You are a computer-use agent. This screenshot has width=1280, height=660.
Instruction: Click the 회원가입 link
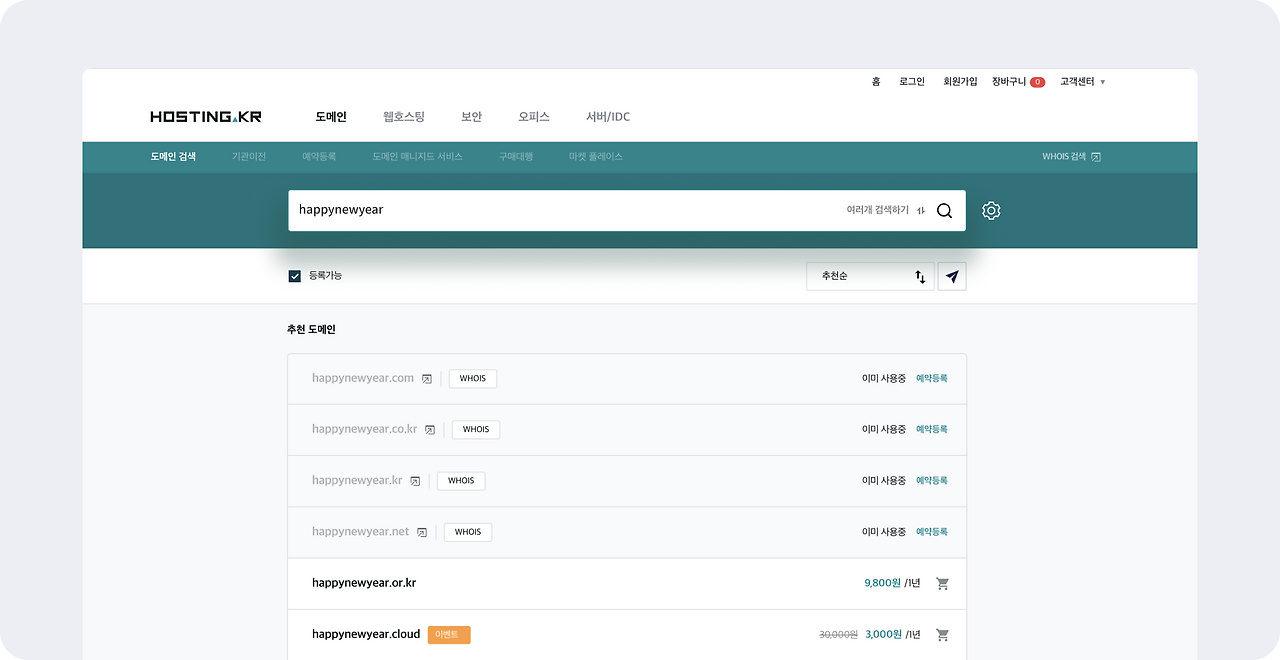960,82
